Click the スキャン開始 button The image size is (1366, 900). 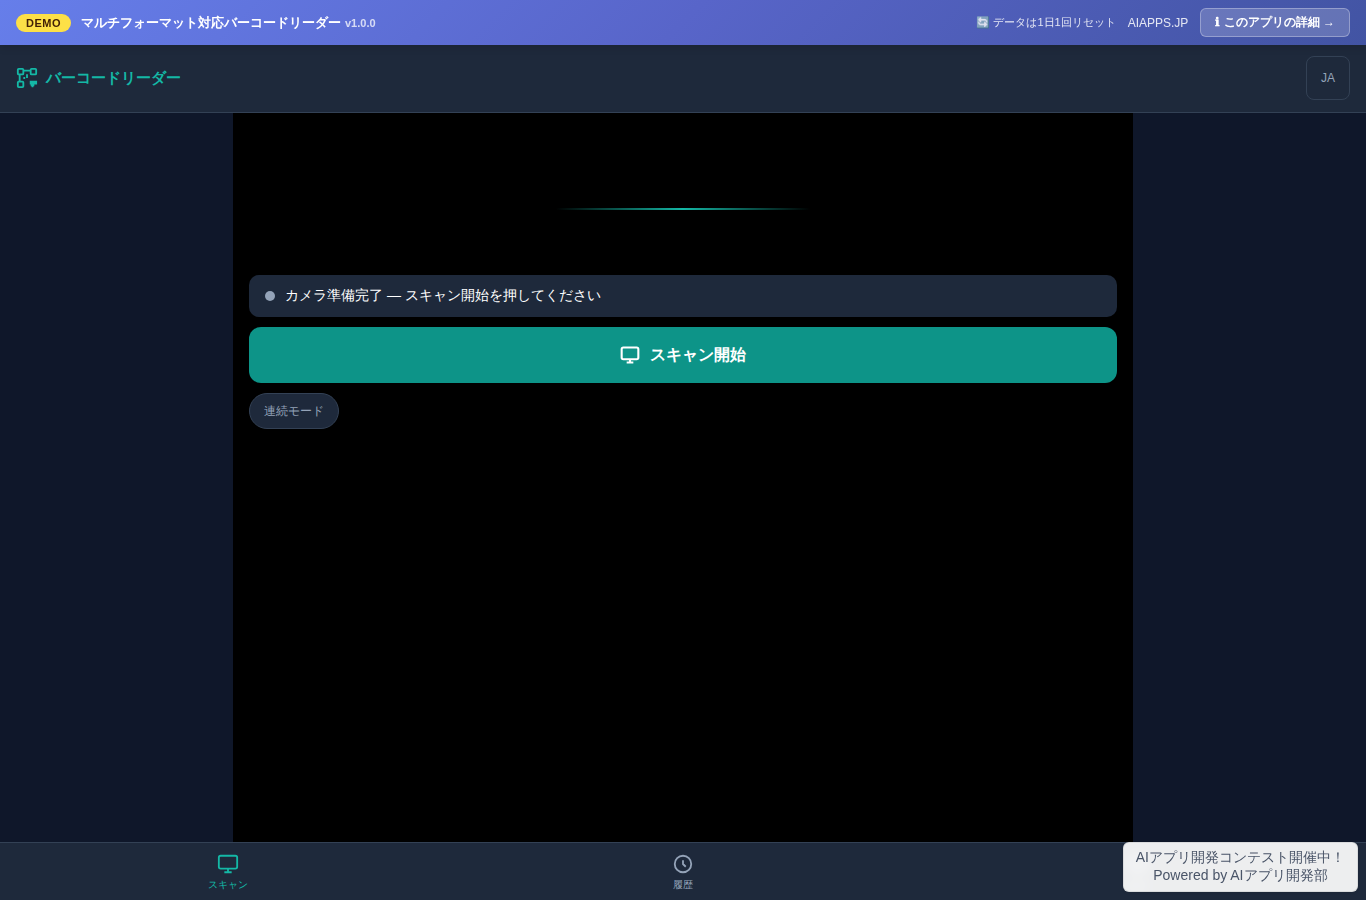pos(683,355)
